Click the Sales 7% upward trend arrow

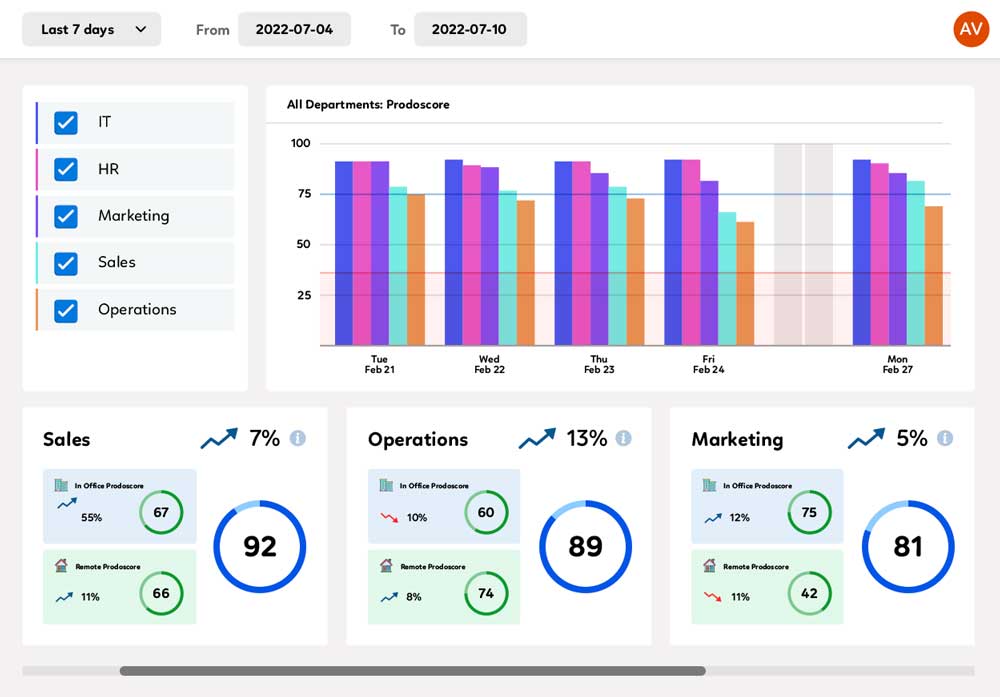click(x=219, y=438)
